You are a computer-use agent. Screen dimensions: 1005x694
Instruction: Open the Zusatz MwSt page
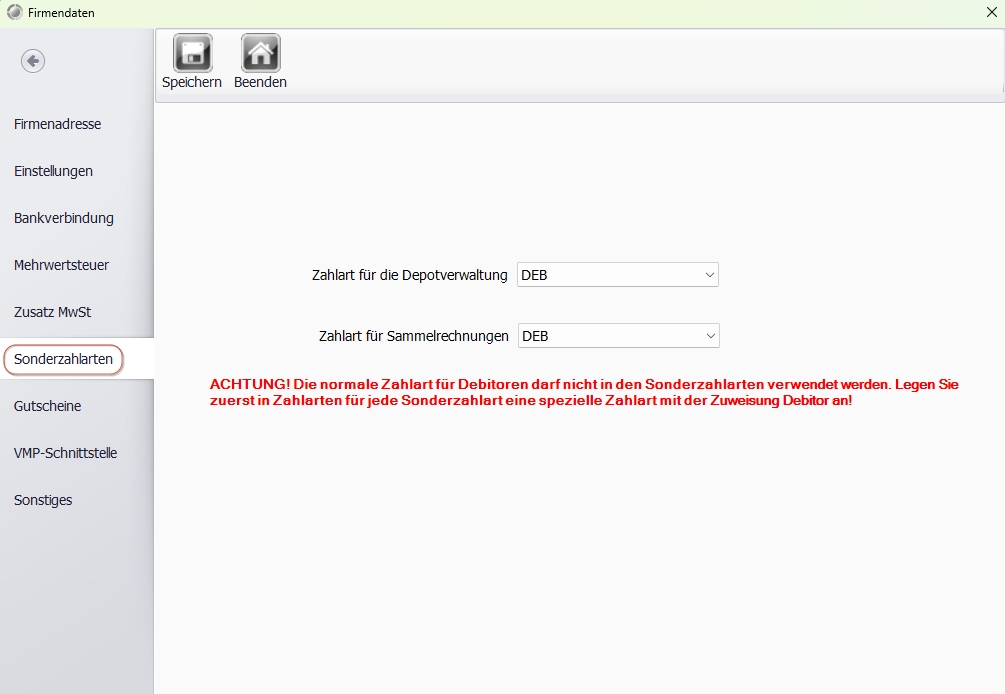click(52, 312)
